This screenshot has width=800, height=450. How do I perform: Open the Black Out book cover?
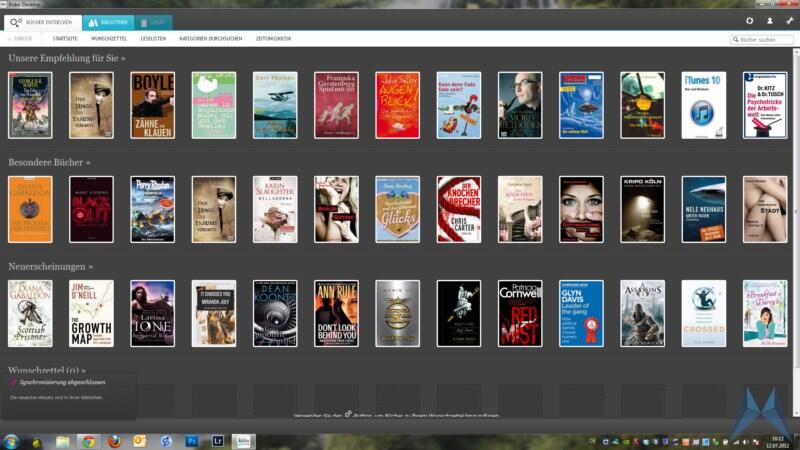91,209
